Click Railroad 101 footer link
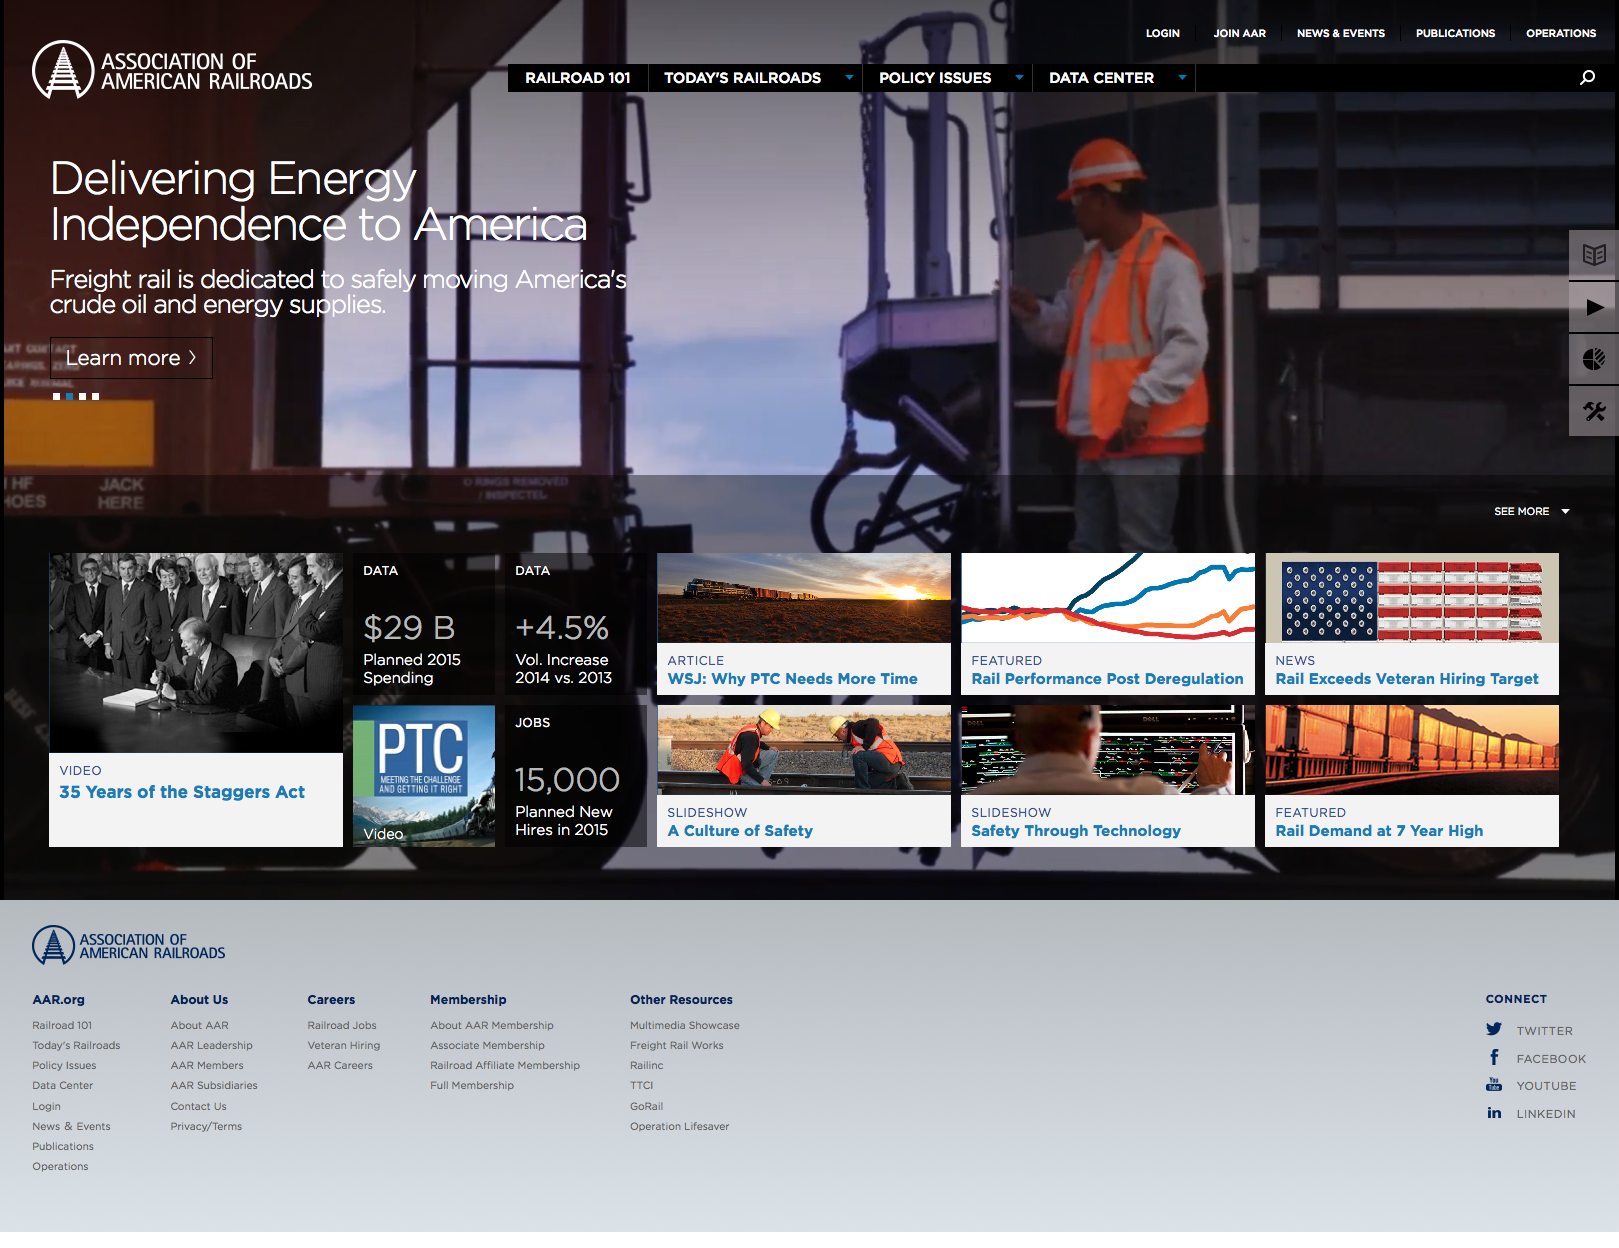Image resolution: width=1619 pixels, height=1248 pixels. (x=62, y=1025)
